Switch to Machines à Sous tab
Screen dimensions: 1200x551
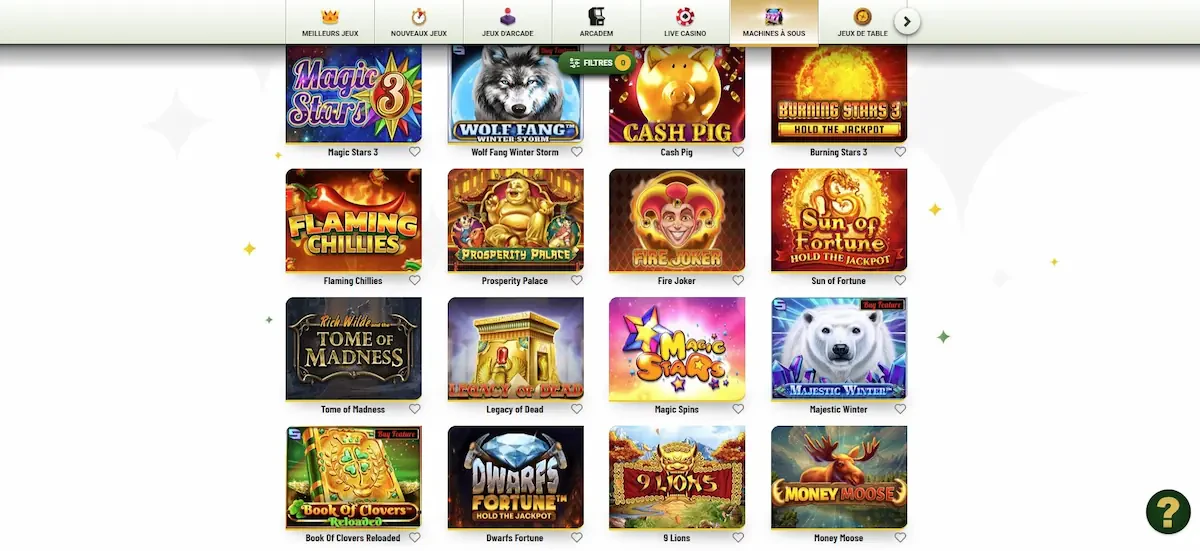(774, 22)
